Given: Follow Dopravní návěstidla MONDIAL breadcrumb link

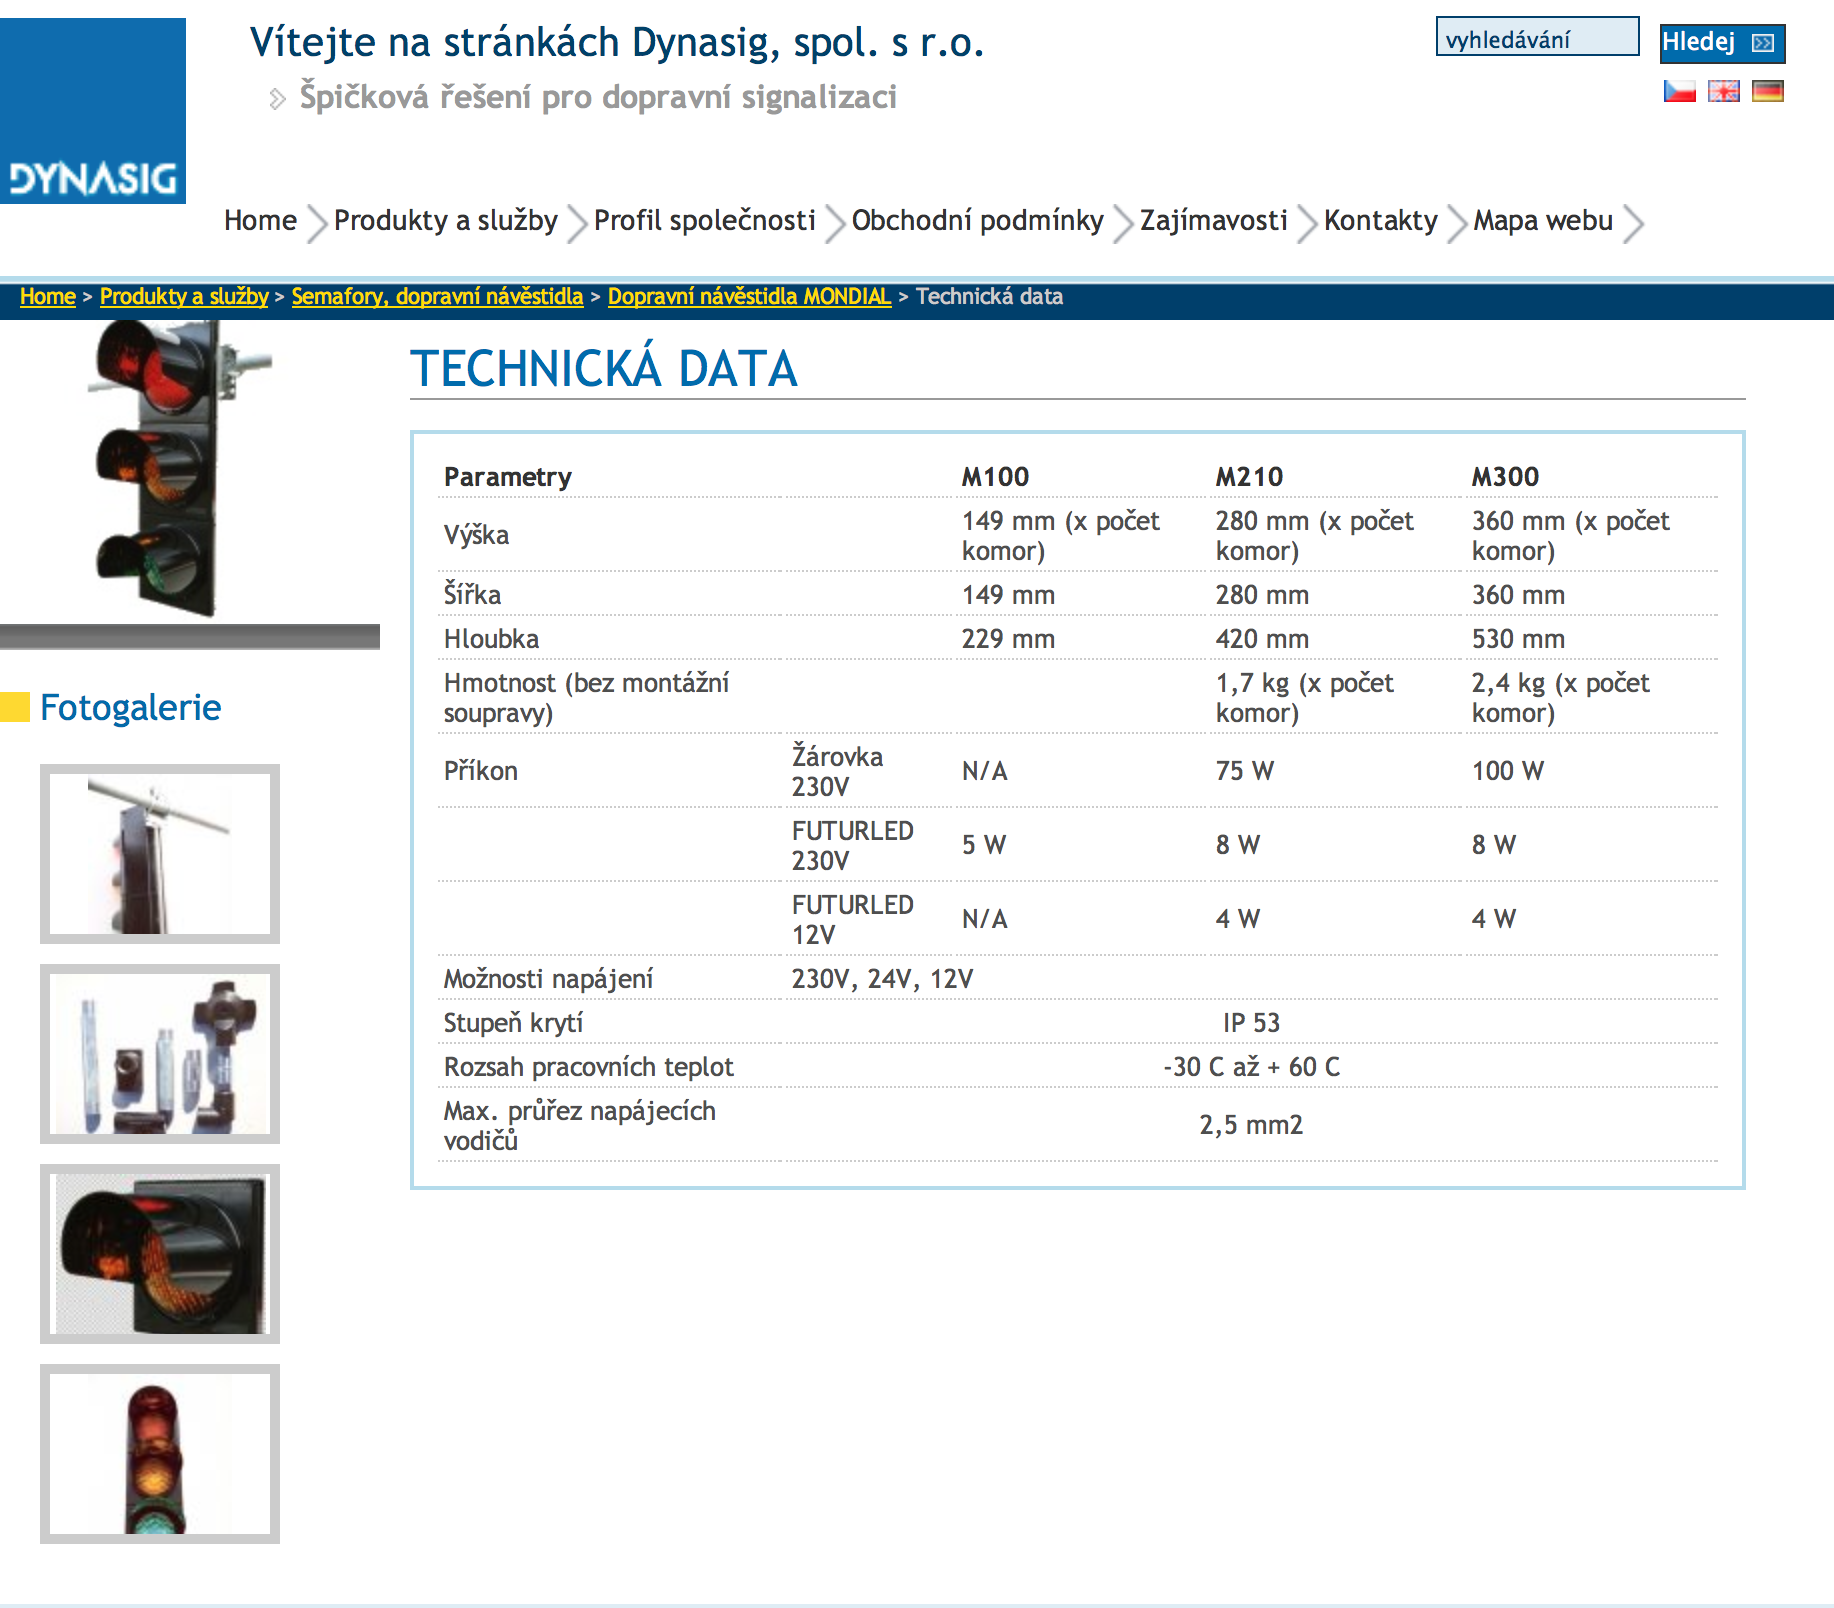Looking at the screenshot, I should click(x=749, y=297).
